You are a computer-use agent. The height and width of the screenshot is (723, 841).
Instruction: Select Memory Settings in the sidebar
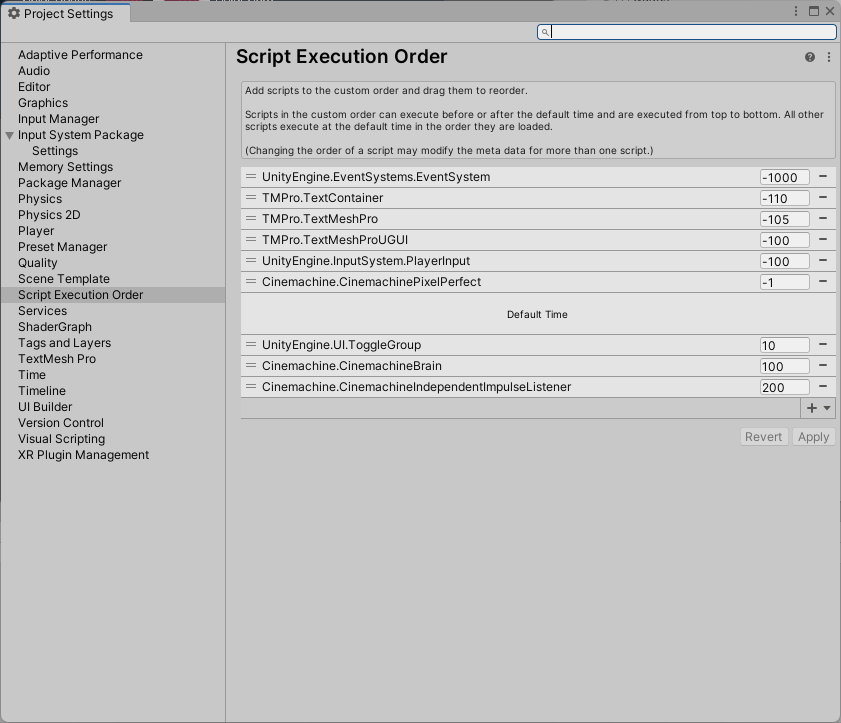[65, 167]
